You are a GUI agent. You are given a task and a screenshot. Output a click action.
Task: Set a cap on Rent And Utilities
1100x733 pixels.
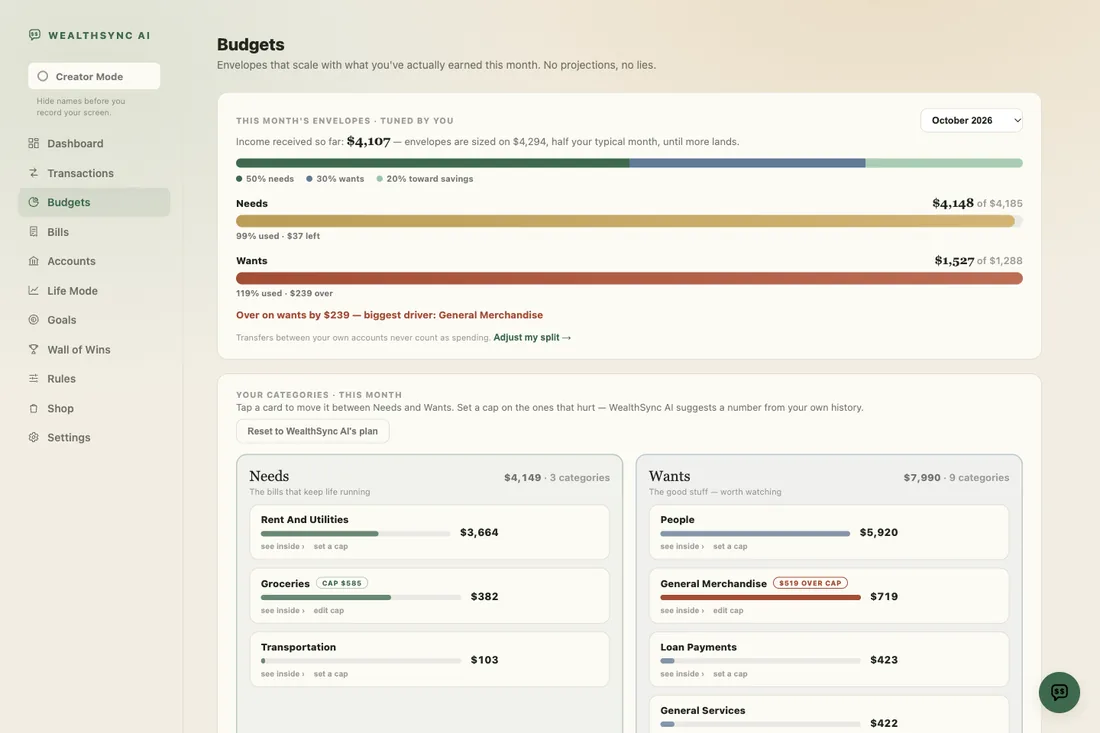[x=330, y=546]
